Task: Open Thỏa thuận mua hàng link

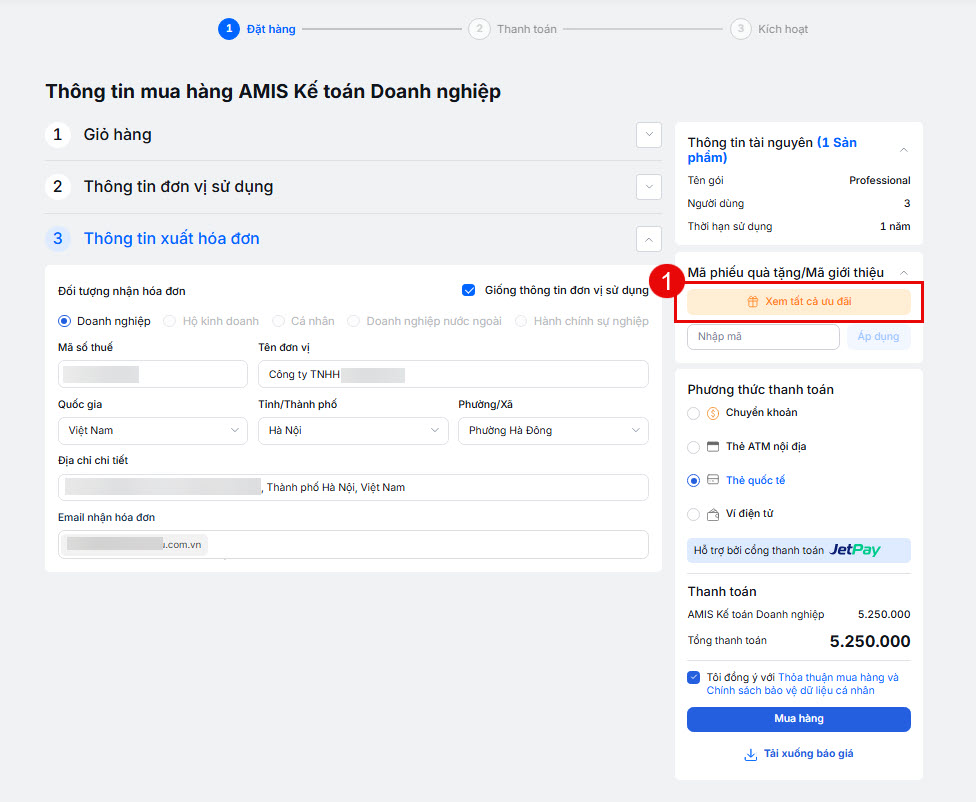Action: pyautogui.click(x=838, y=677)
